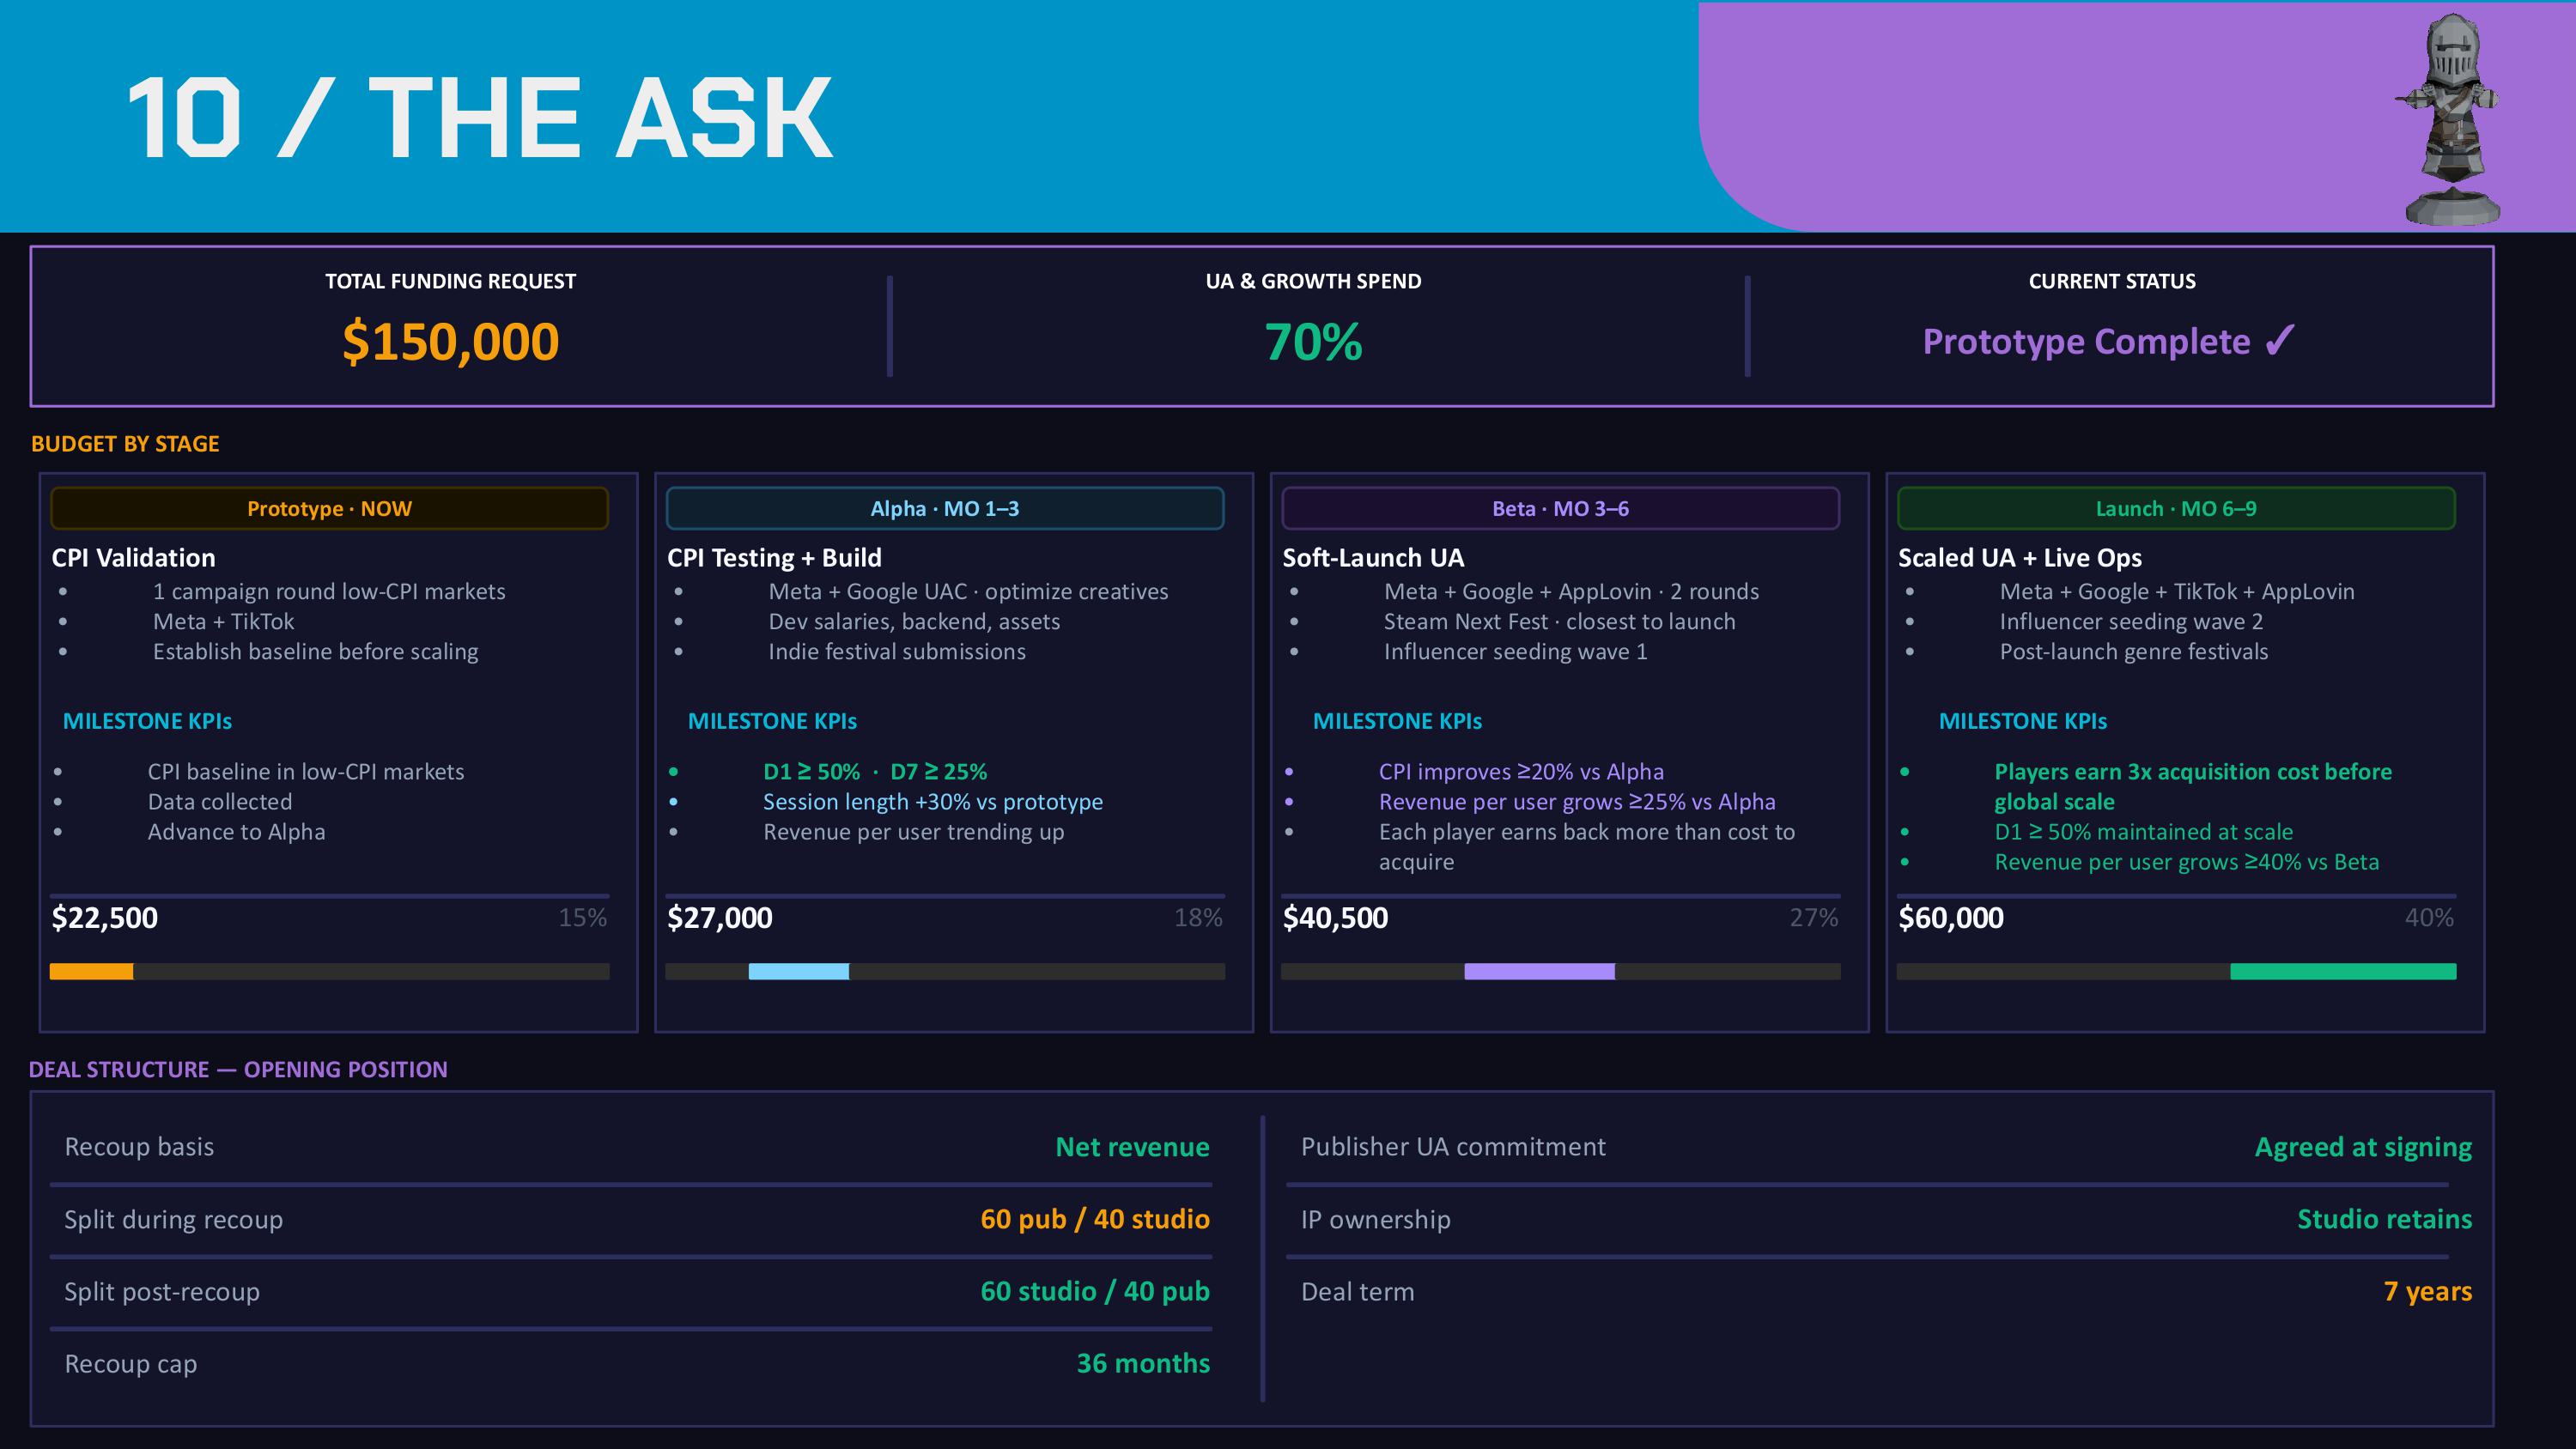Select the '36 months' recoup cap value

[1142, 1363]
